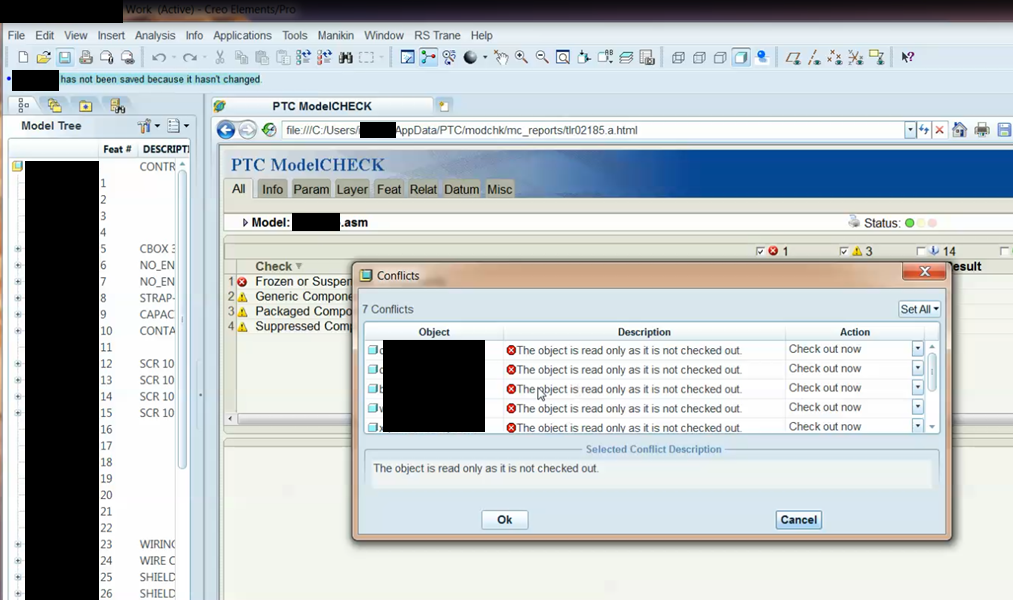Refit the model to the screen
The image size is (1013, 600).
pos(563,57)
